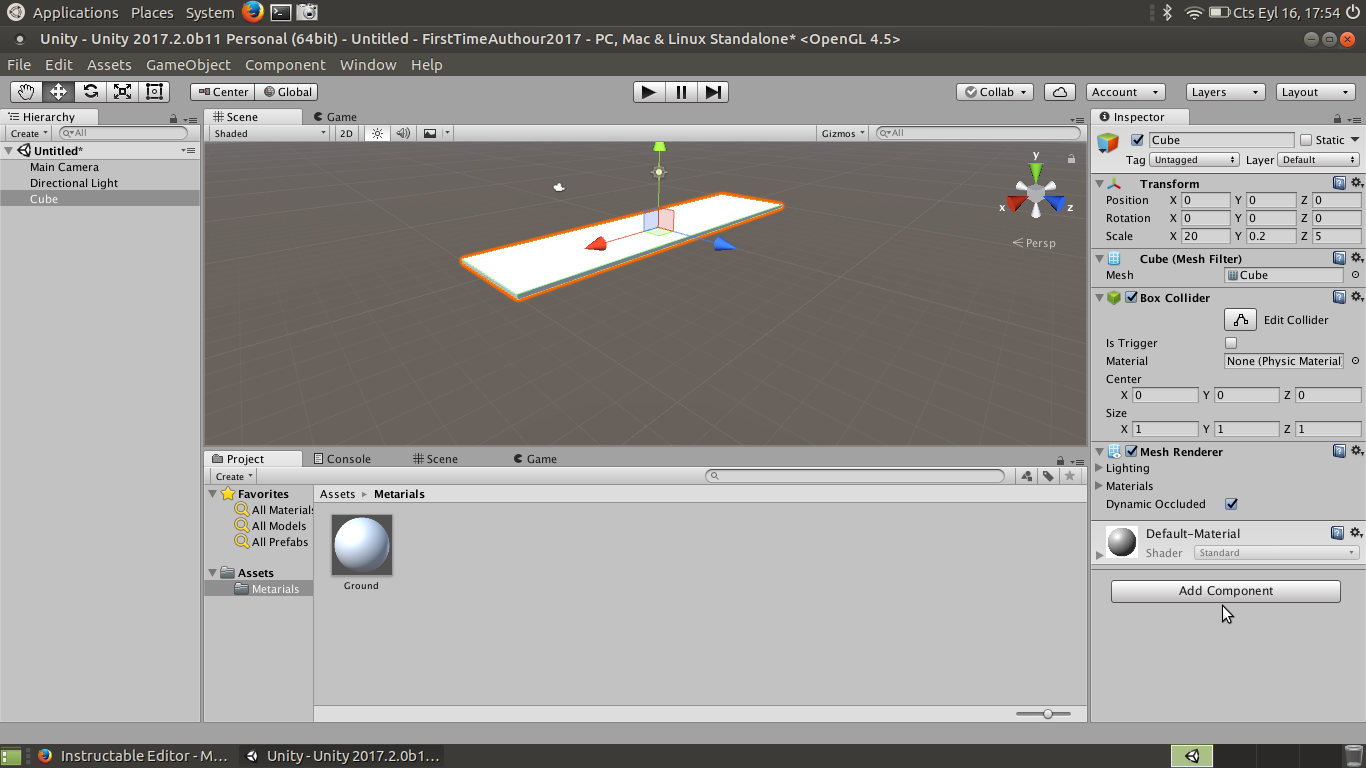Uncheck Dynamic Occluded checkbox

(x=1231, y=504)
